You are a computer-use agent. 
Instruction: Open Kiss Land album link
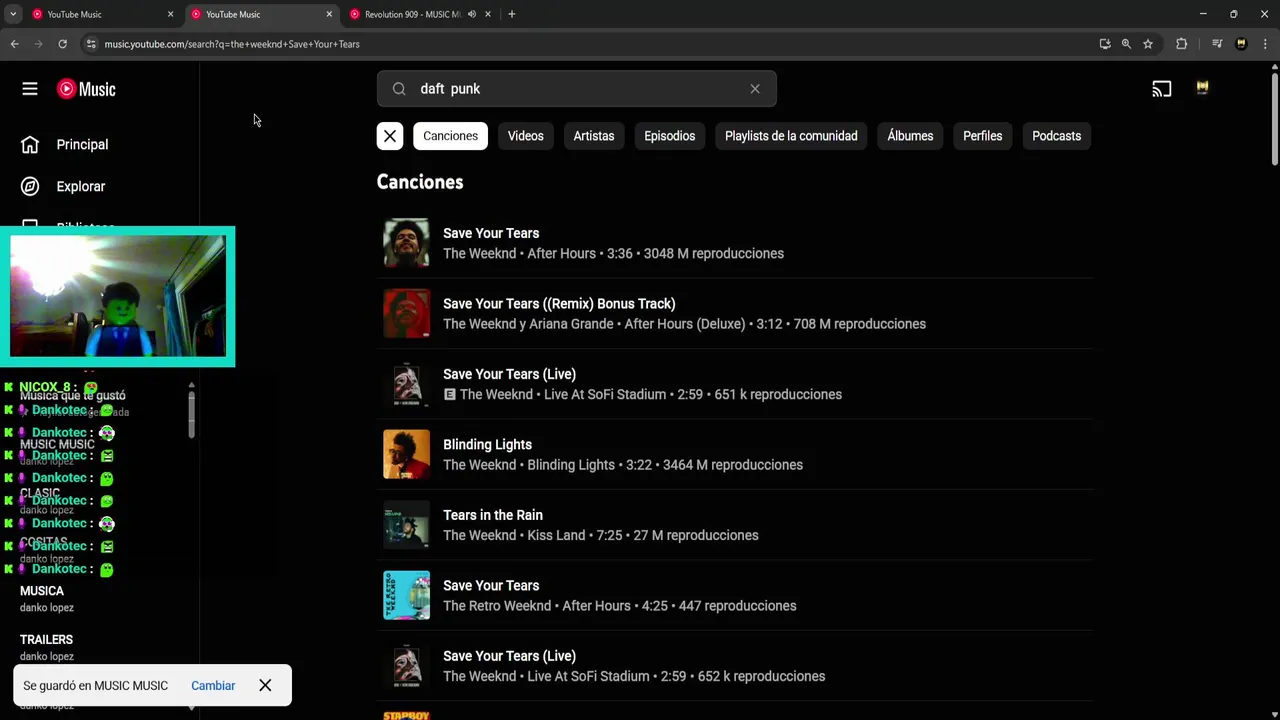pos(556,536)
